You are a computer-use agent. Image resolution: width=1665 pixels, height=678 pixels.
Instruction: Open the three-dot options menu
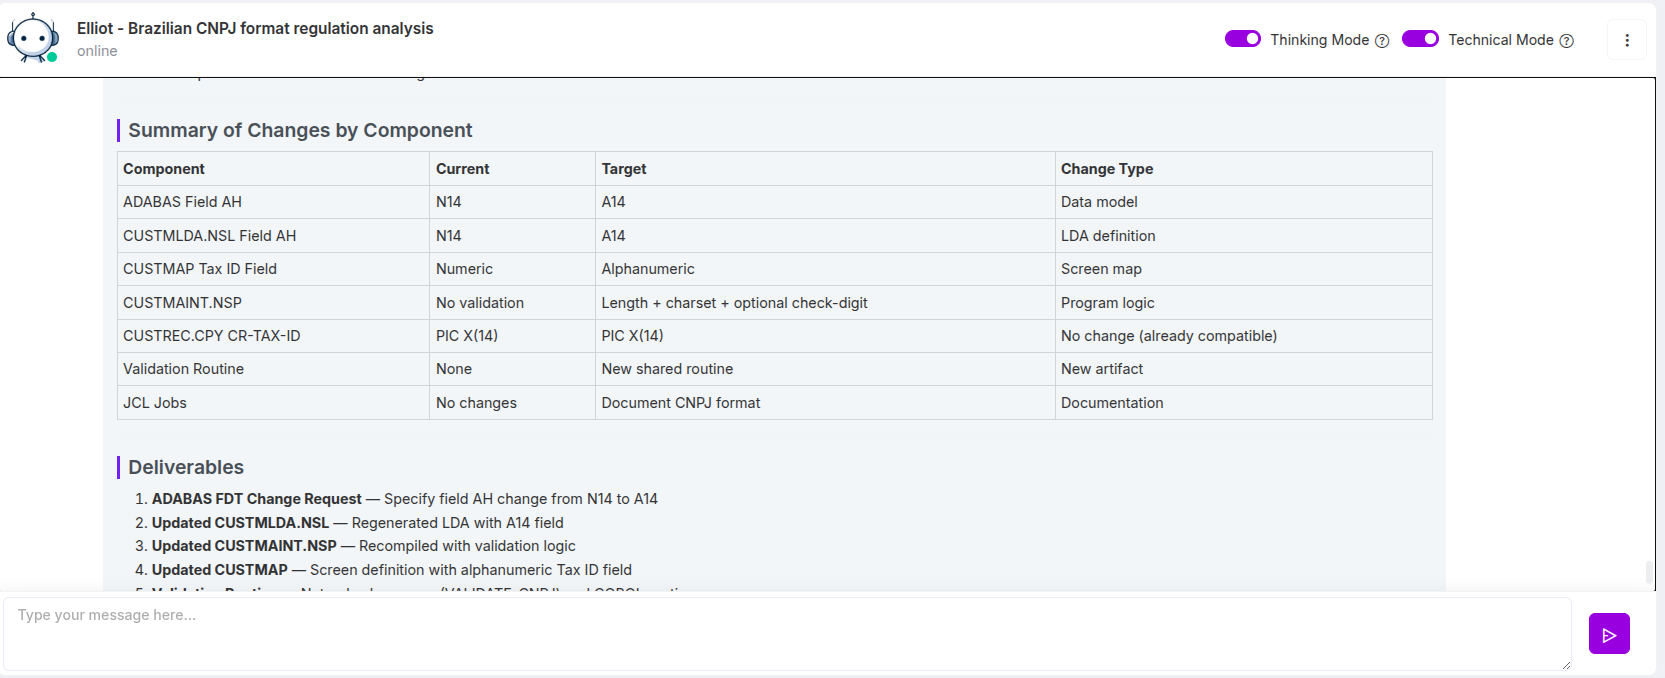click(x=1627, y=40)
